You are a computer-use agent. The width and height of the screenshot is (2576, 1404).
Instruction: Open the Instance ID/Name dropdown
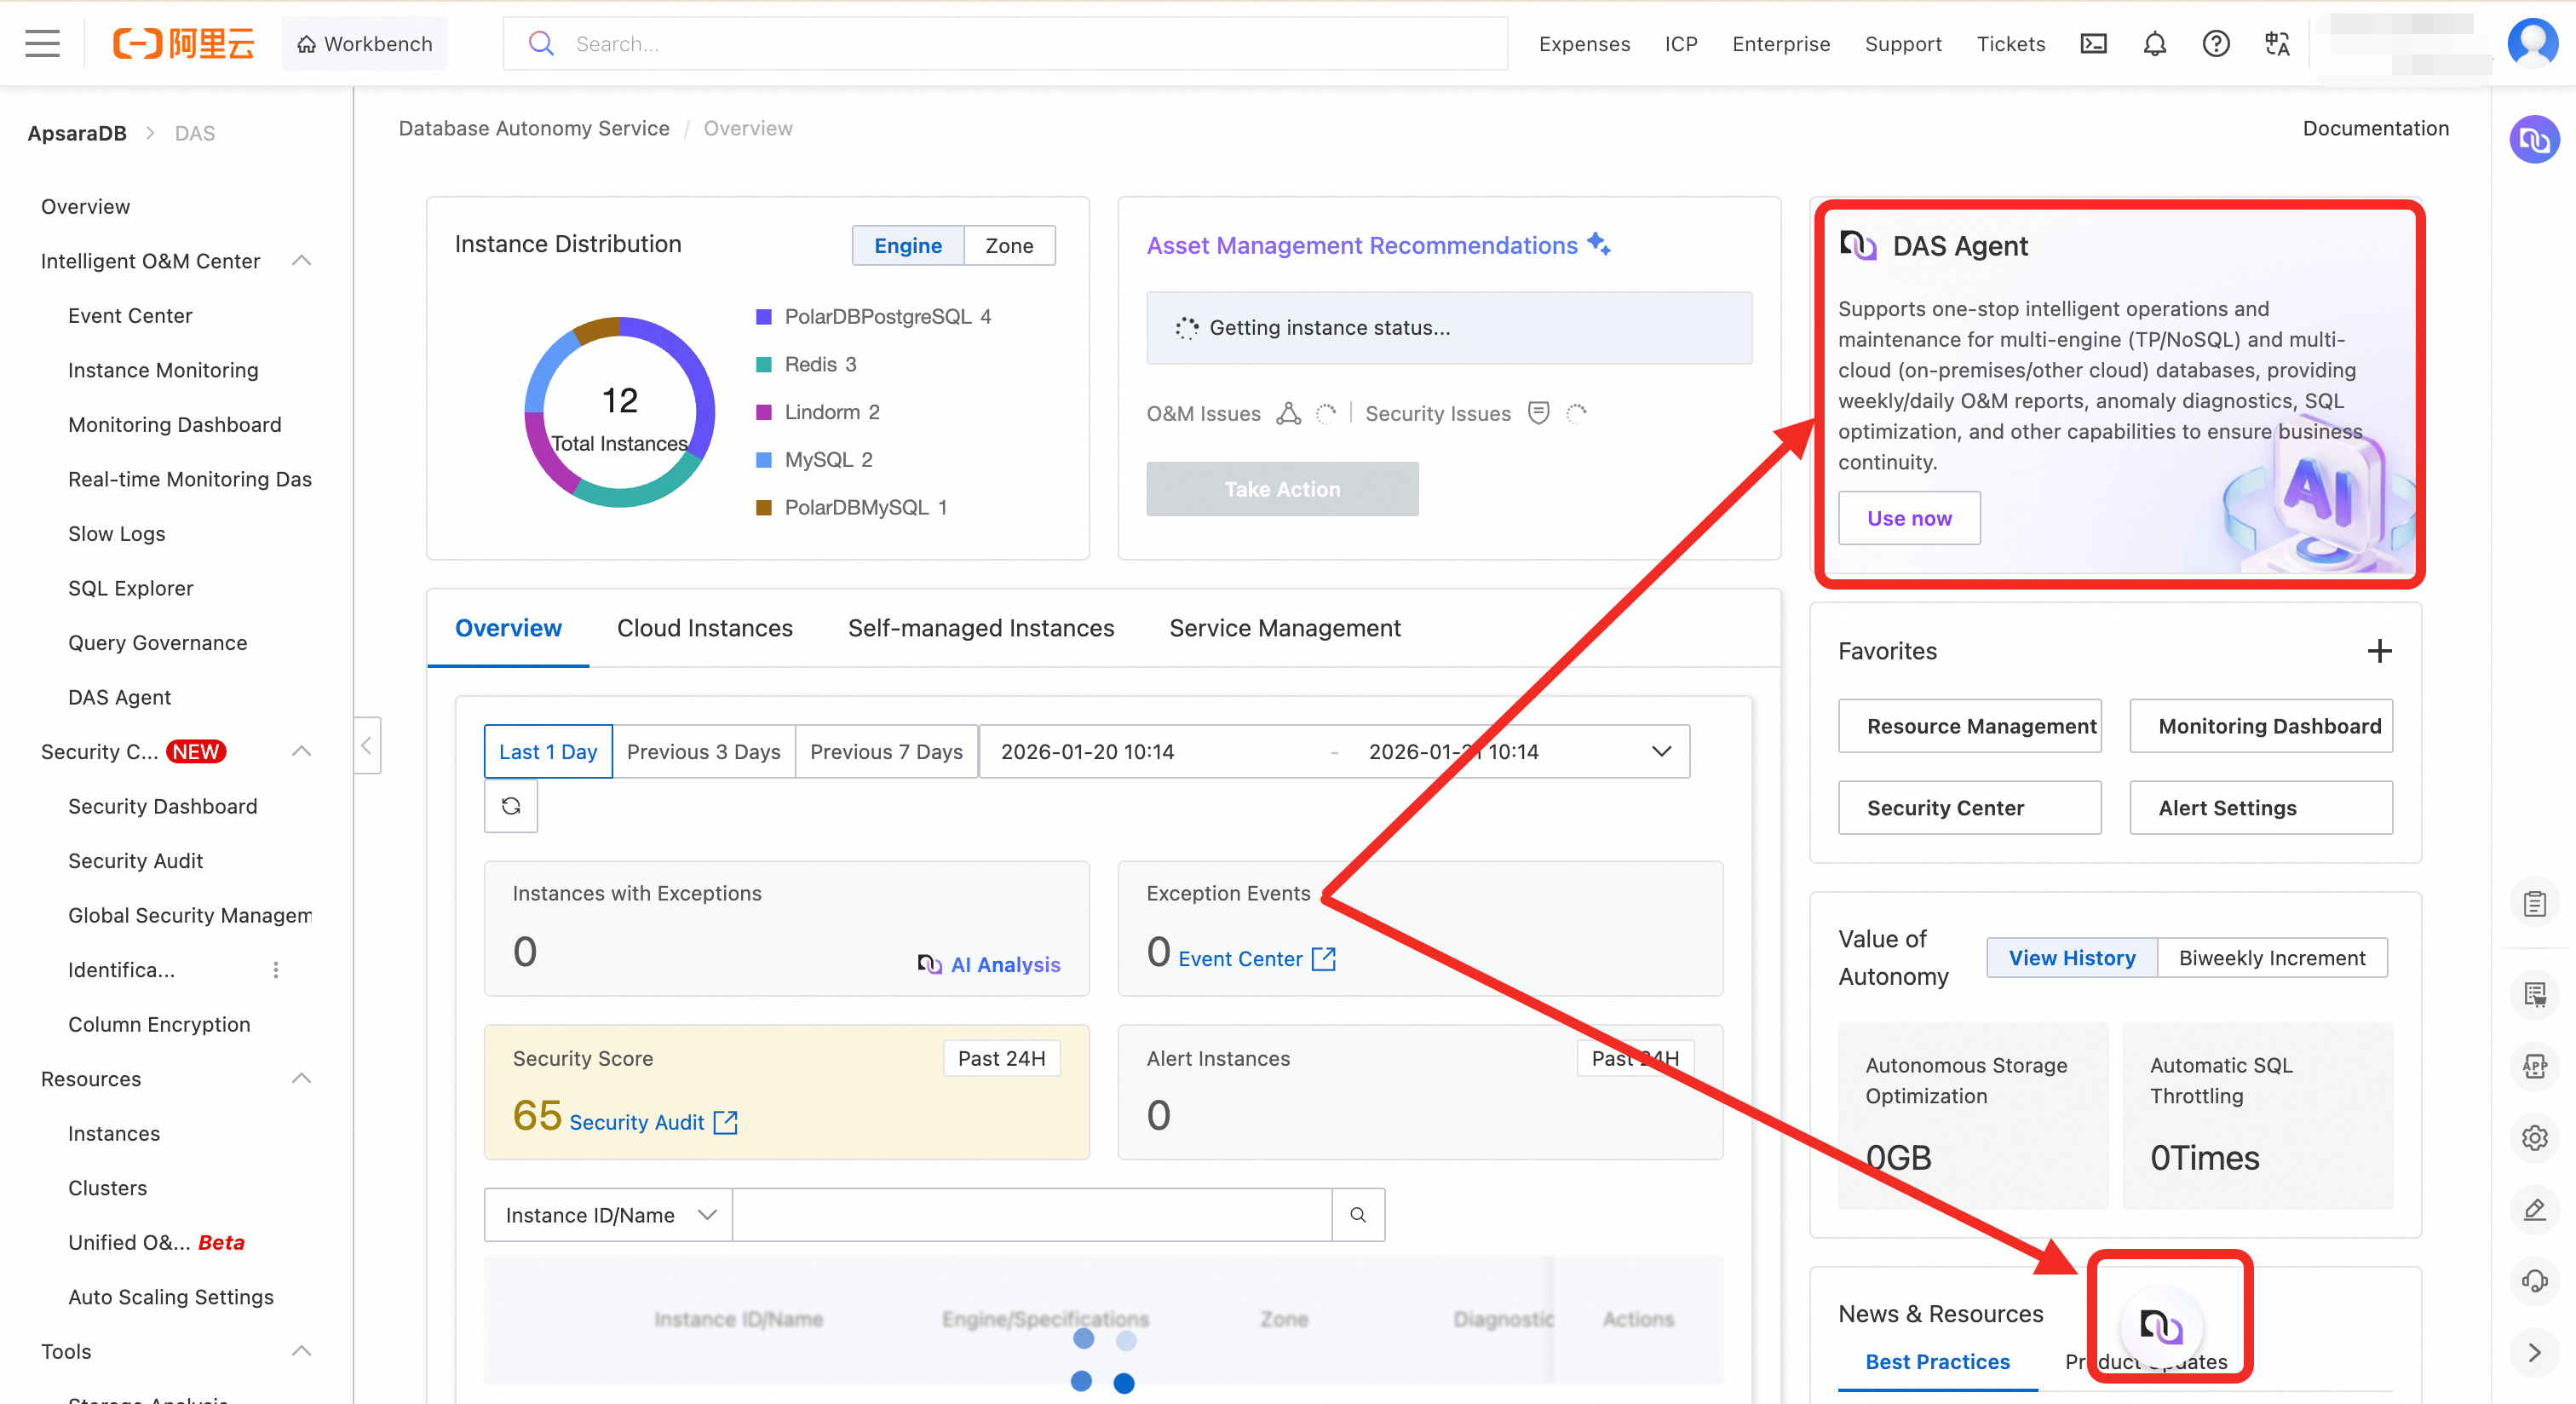(x=609, y=1215)
